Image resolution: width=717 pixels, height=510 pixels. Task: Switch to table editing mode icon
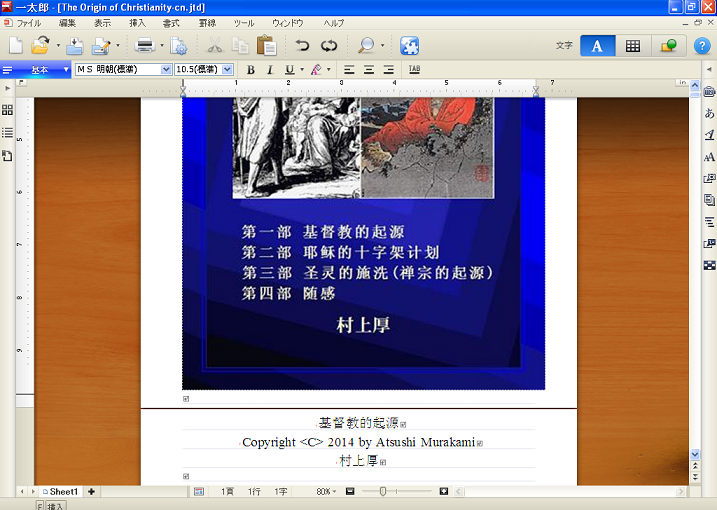coord(633,45)
